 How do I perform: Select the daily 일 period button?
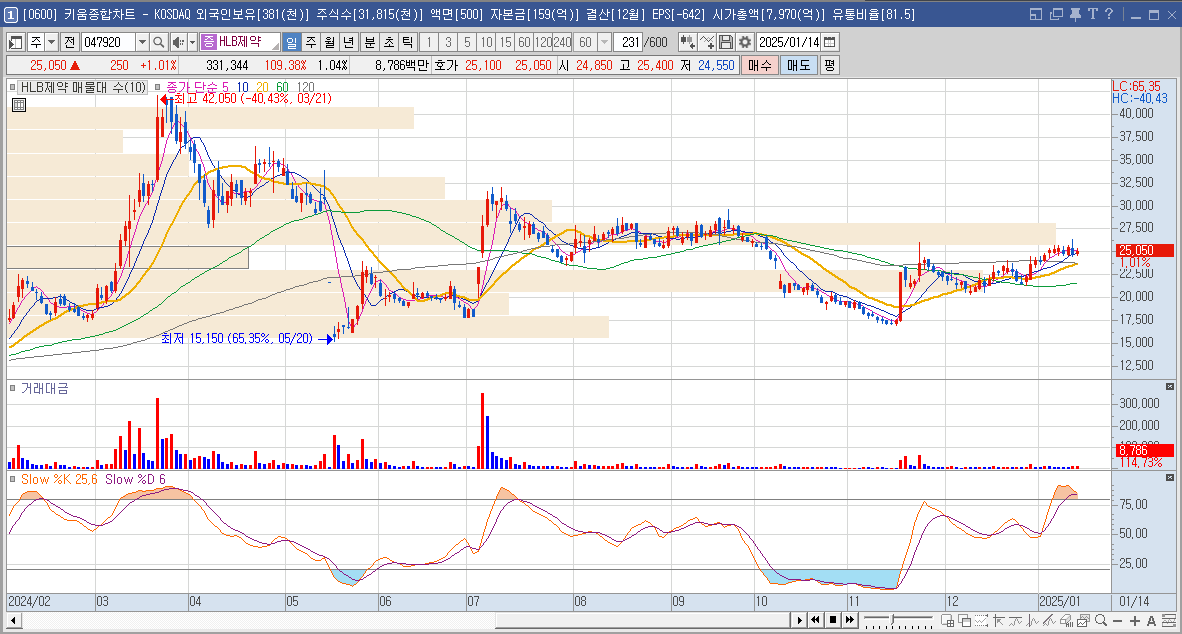click(x=292, y=42)
